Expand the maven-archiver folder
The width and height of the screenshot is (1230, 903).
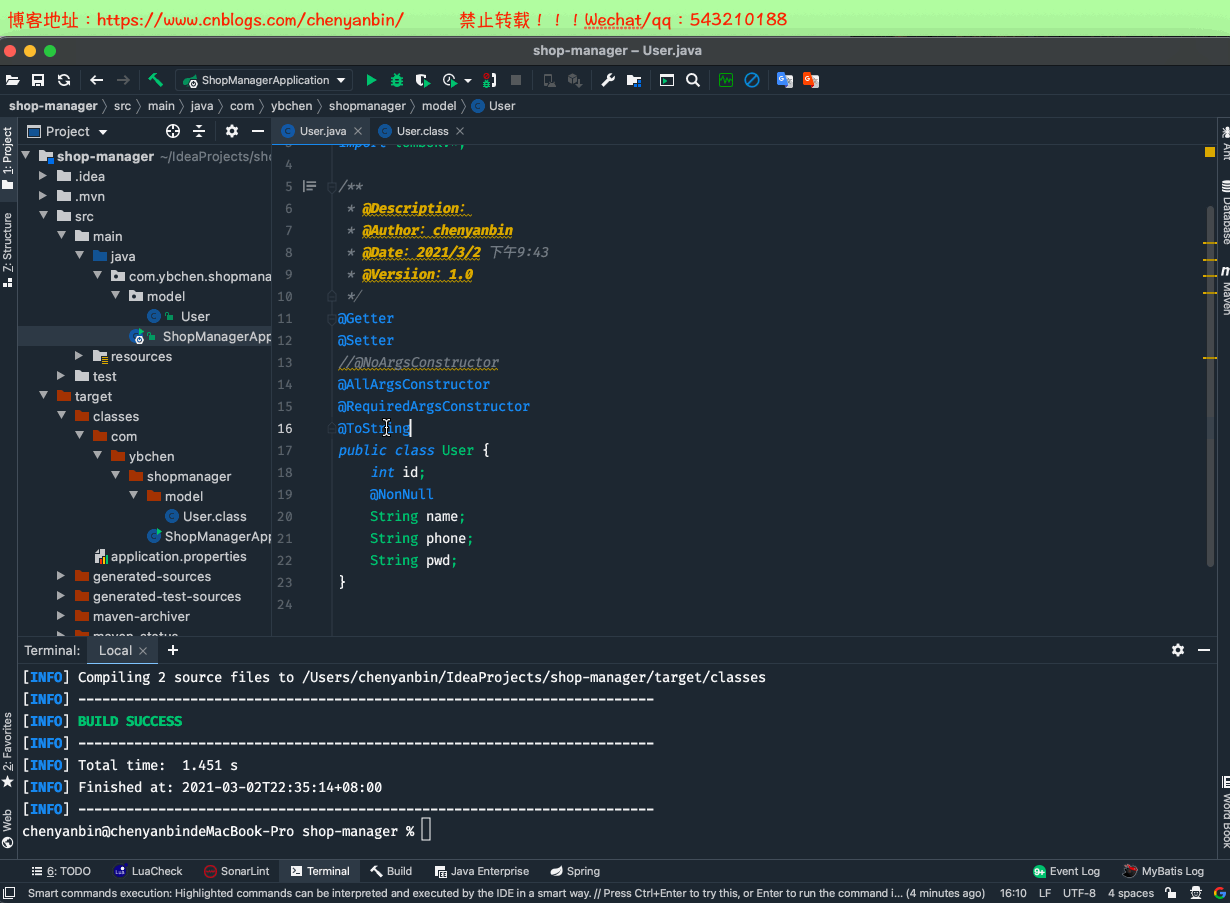tap(61, 616)
